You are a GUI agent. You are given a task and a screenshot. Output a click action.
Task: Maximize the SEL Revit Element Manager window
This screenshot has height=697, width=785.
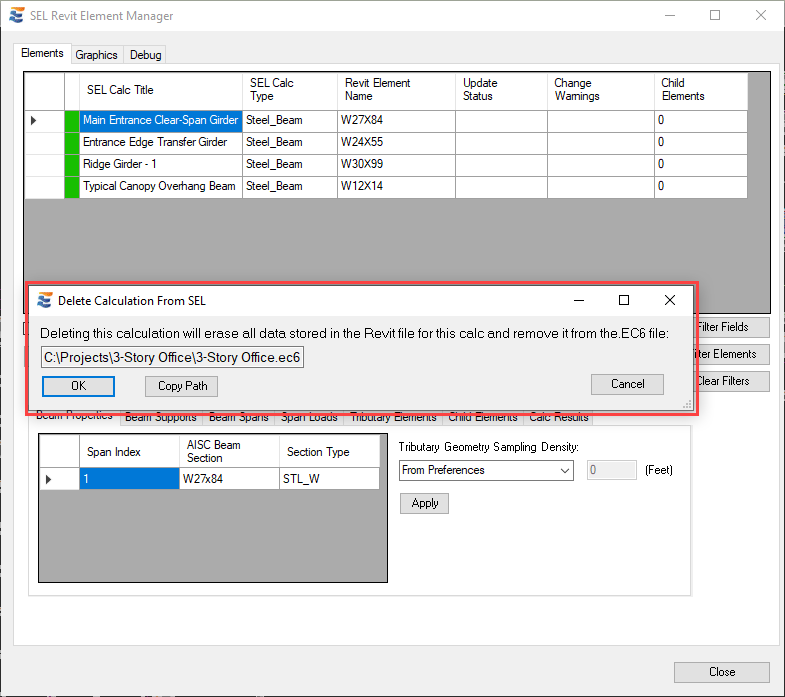(x=715, y=16)
